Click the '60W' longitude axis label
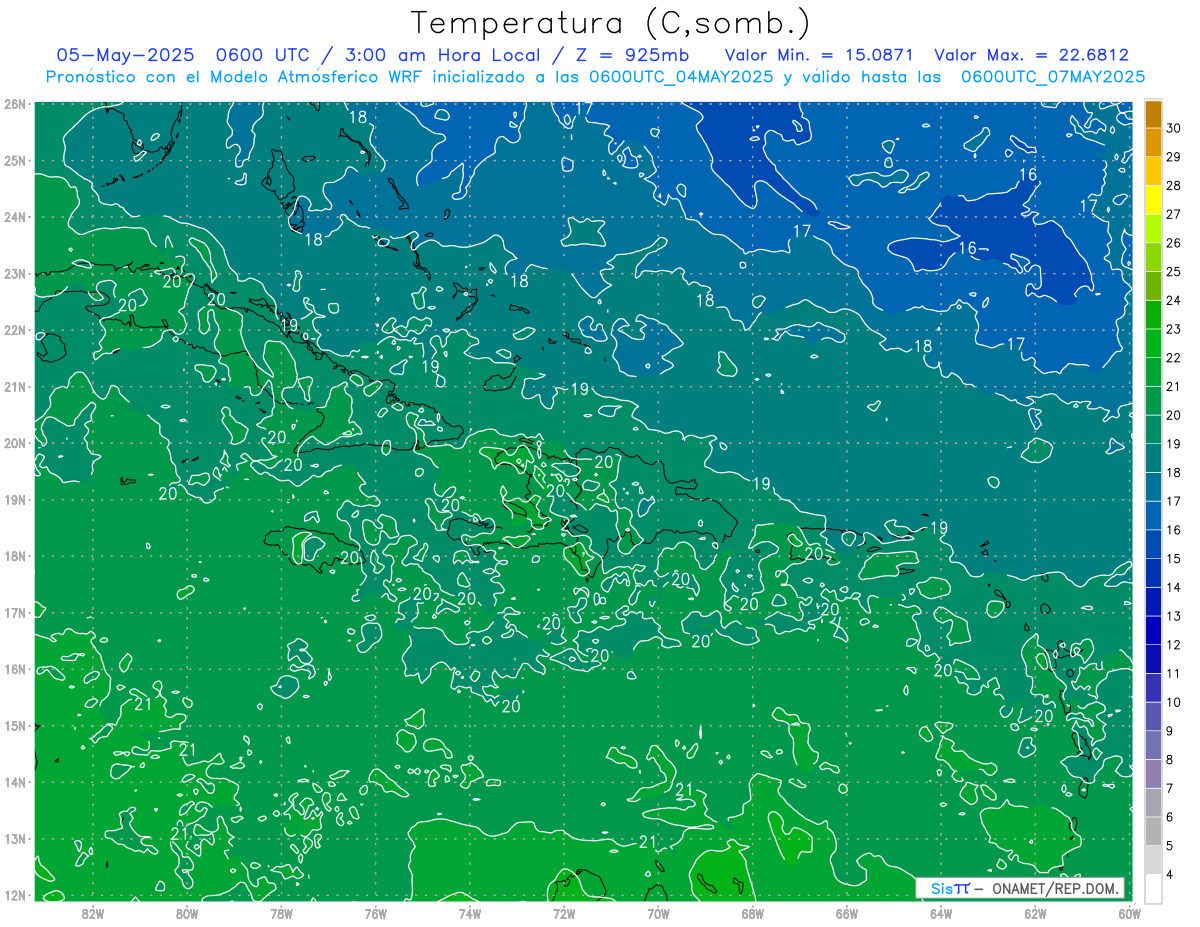 [x=1129, y=913]
